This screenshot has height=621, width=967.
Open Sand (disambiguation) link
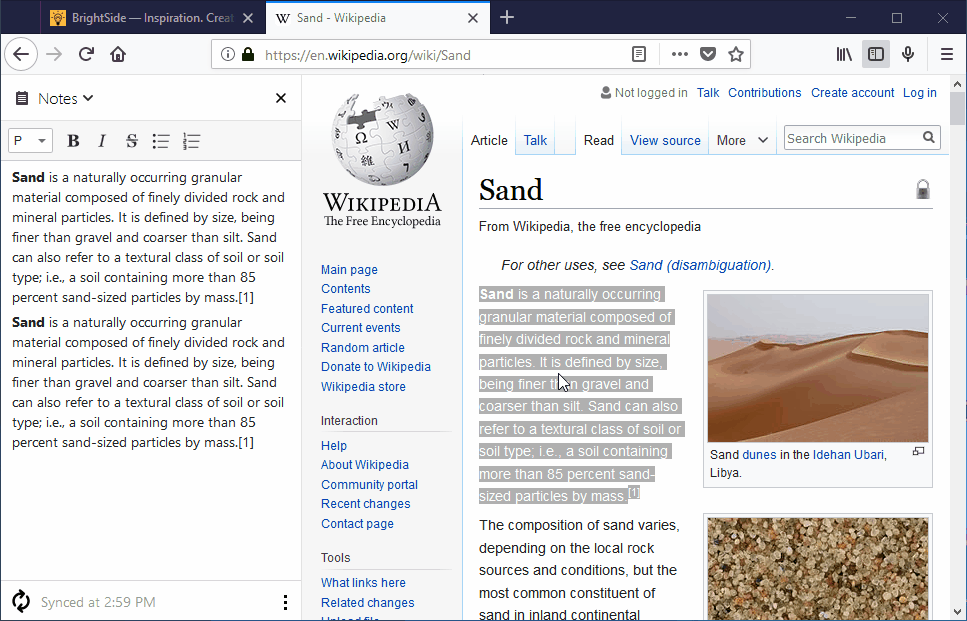click(700, 265)
